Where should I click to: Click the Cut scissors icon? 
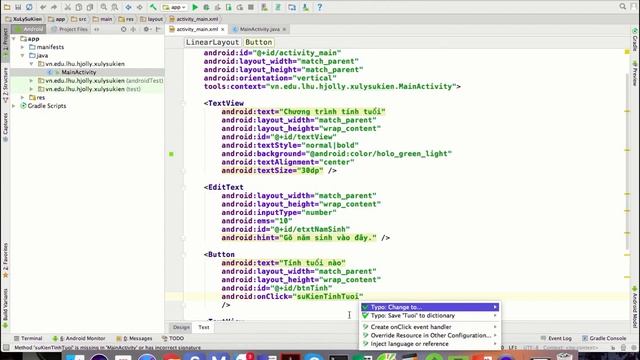[x=68, y=7]
